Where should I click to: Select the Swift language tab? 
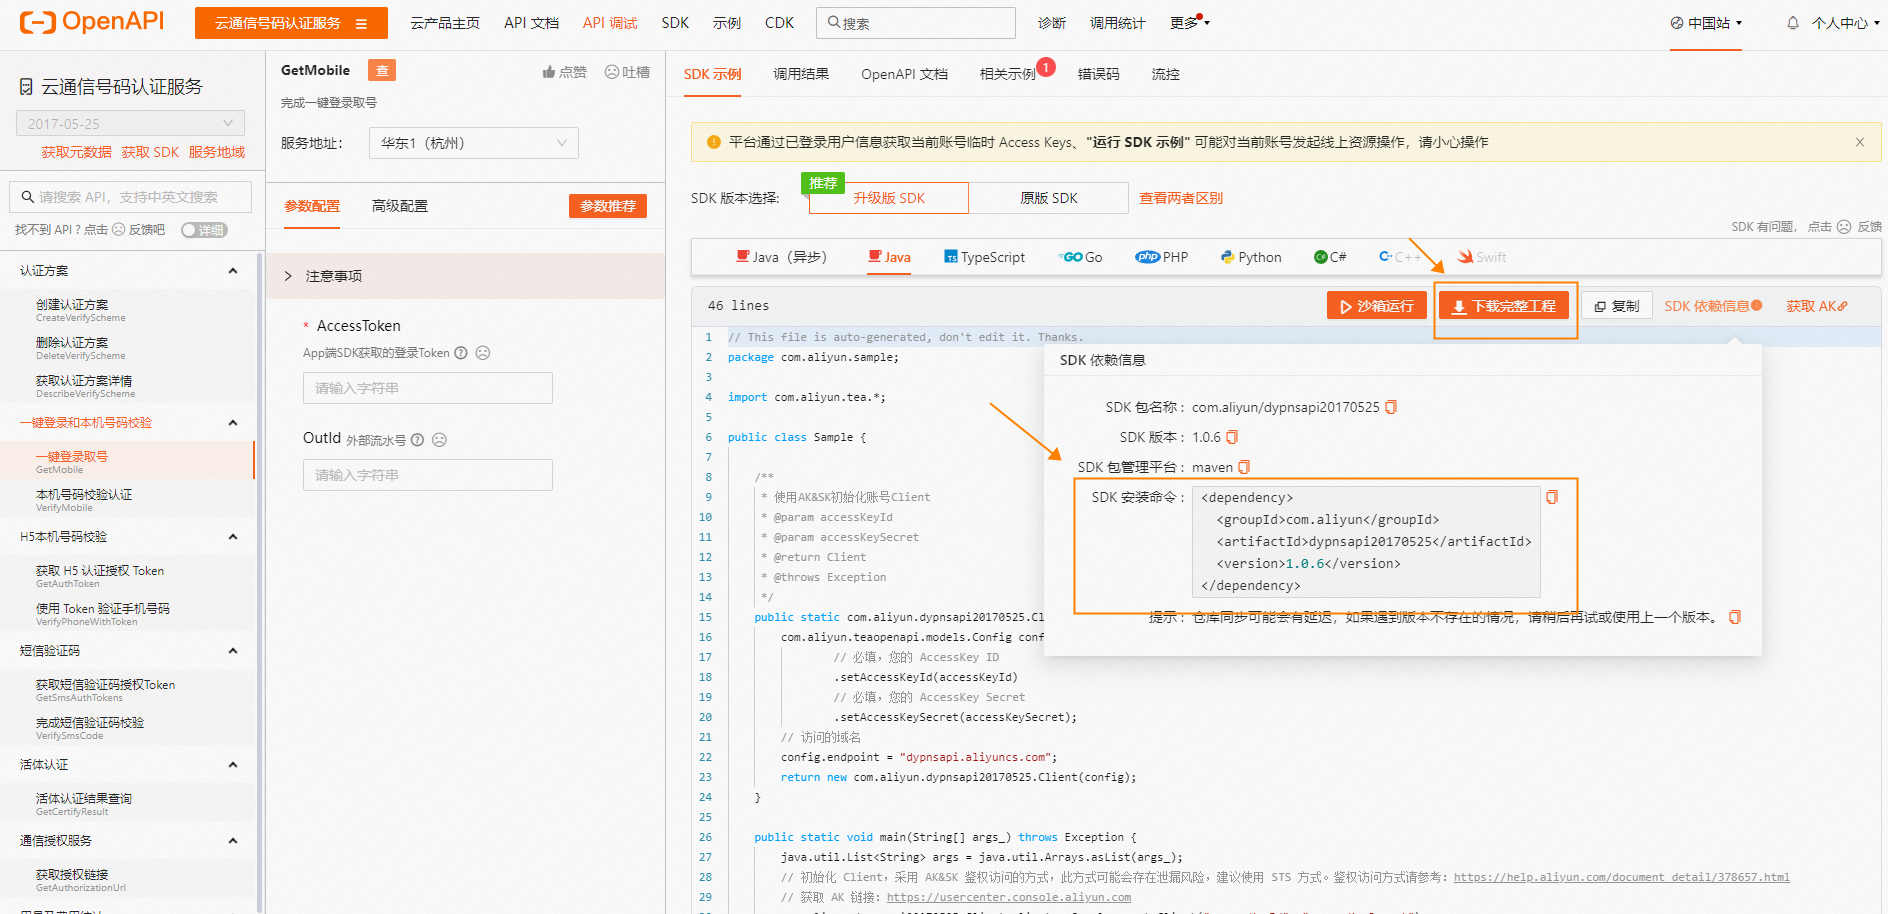pos(1482,257)
